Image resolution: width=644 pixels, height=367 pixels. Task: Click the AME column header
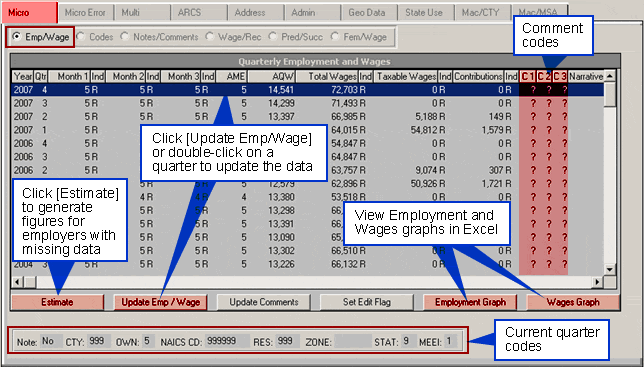(231, 76)
